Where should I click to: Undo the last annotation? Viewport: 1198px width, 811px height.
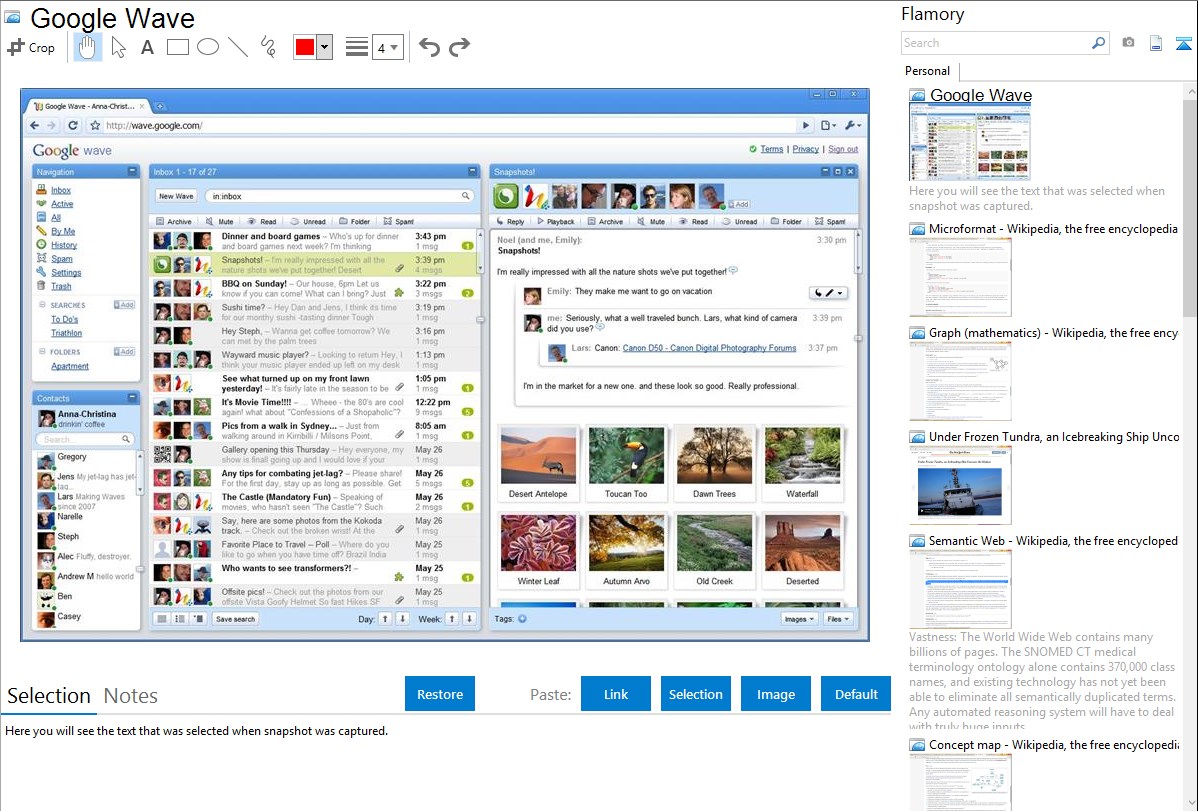(x=429, y=47)
